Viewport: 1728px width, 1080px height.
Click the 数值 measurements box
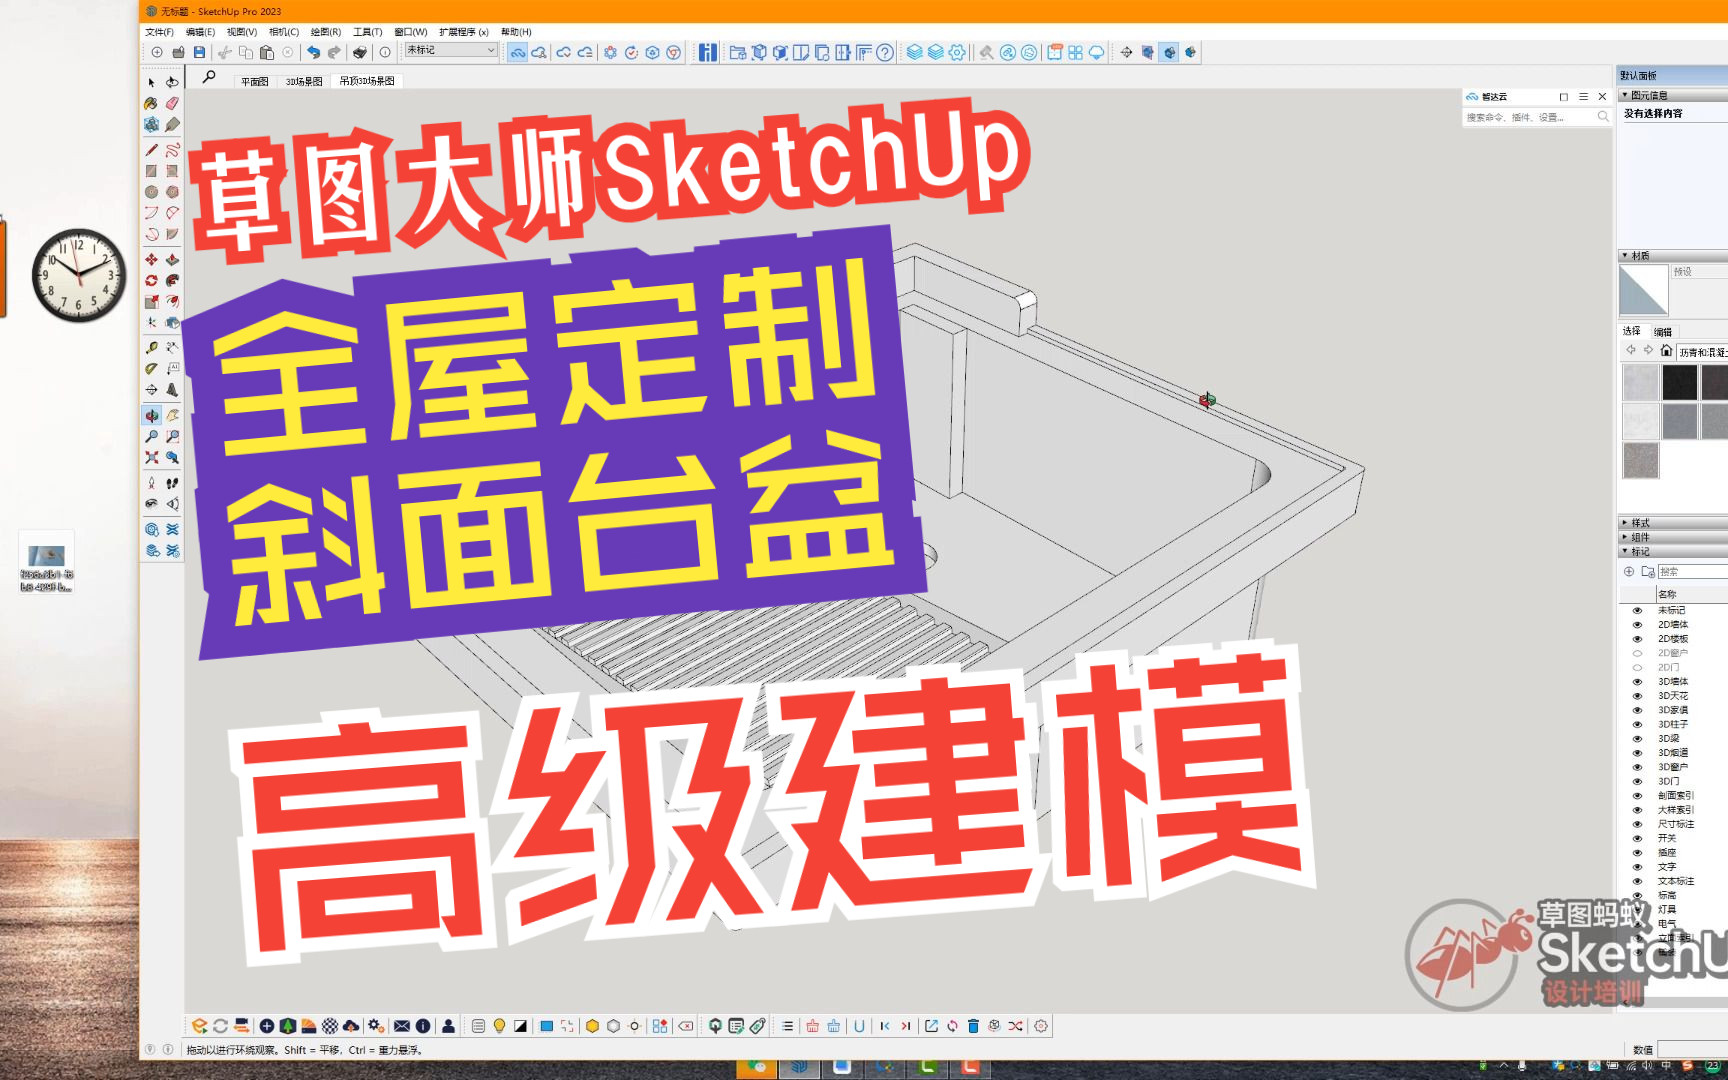pos(1692,1049)
